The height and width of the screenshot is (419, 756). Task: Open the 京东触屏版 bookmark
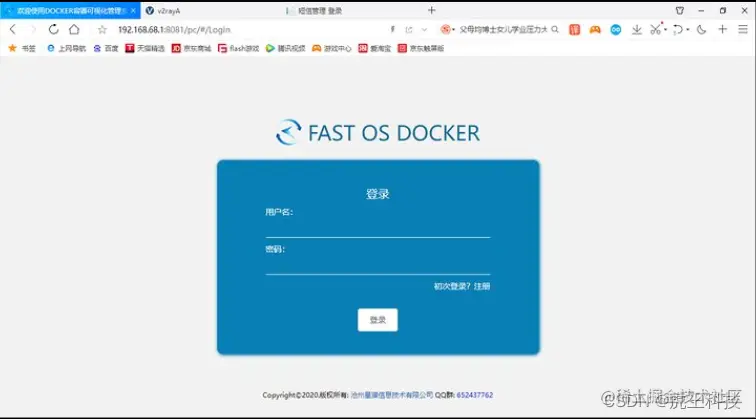tap(420, 48)
